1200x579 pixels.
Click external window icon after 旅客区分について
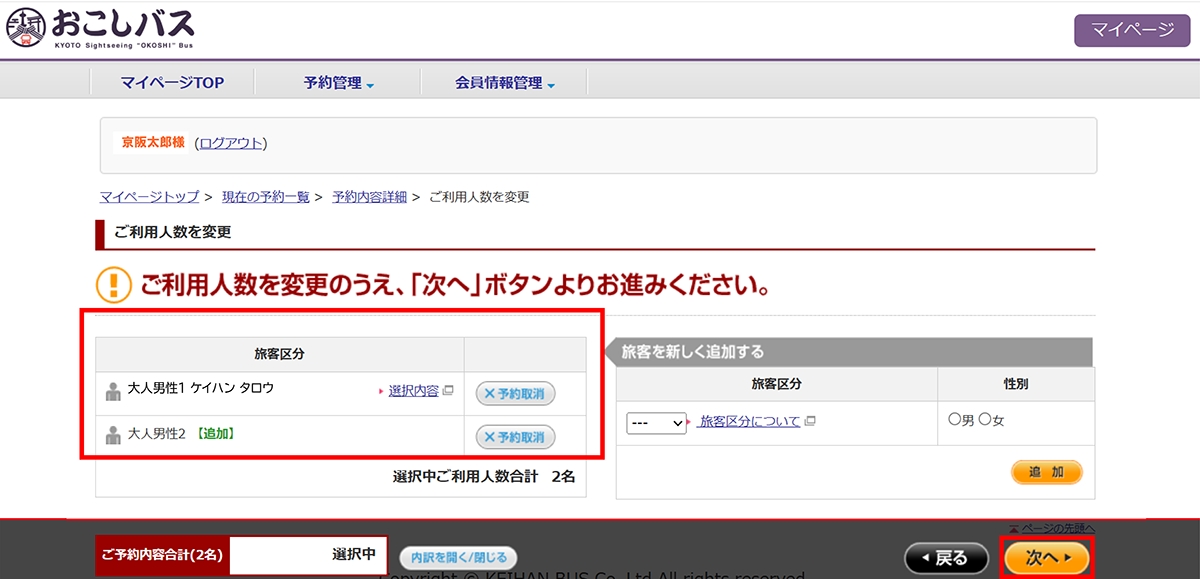[x=810, y=422]
